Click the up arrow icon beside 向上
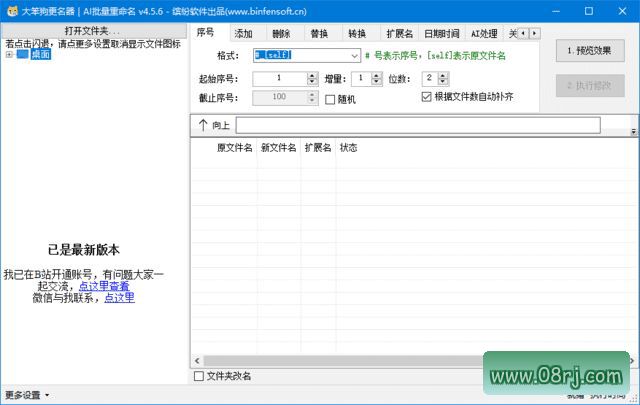Image resolution: width=640 pixels, height=405 pixels. tap(203, 125)
